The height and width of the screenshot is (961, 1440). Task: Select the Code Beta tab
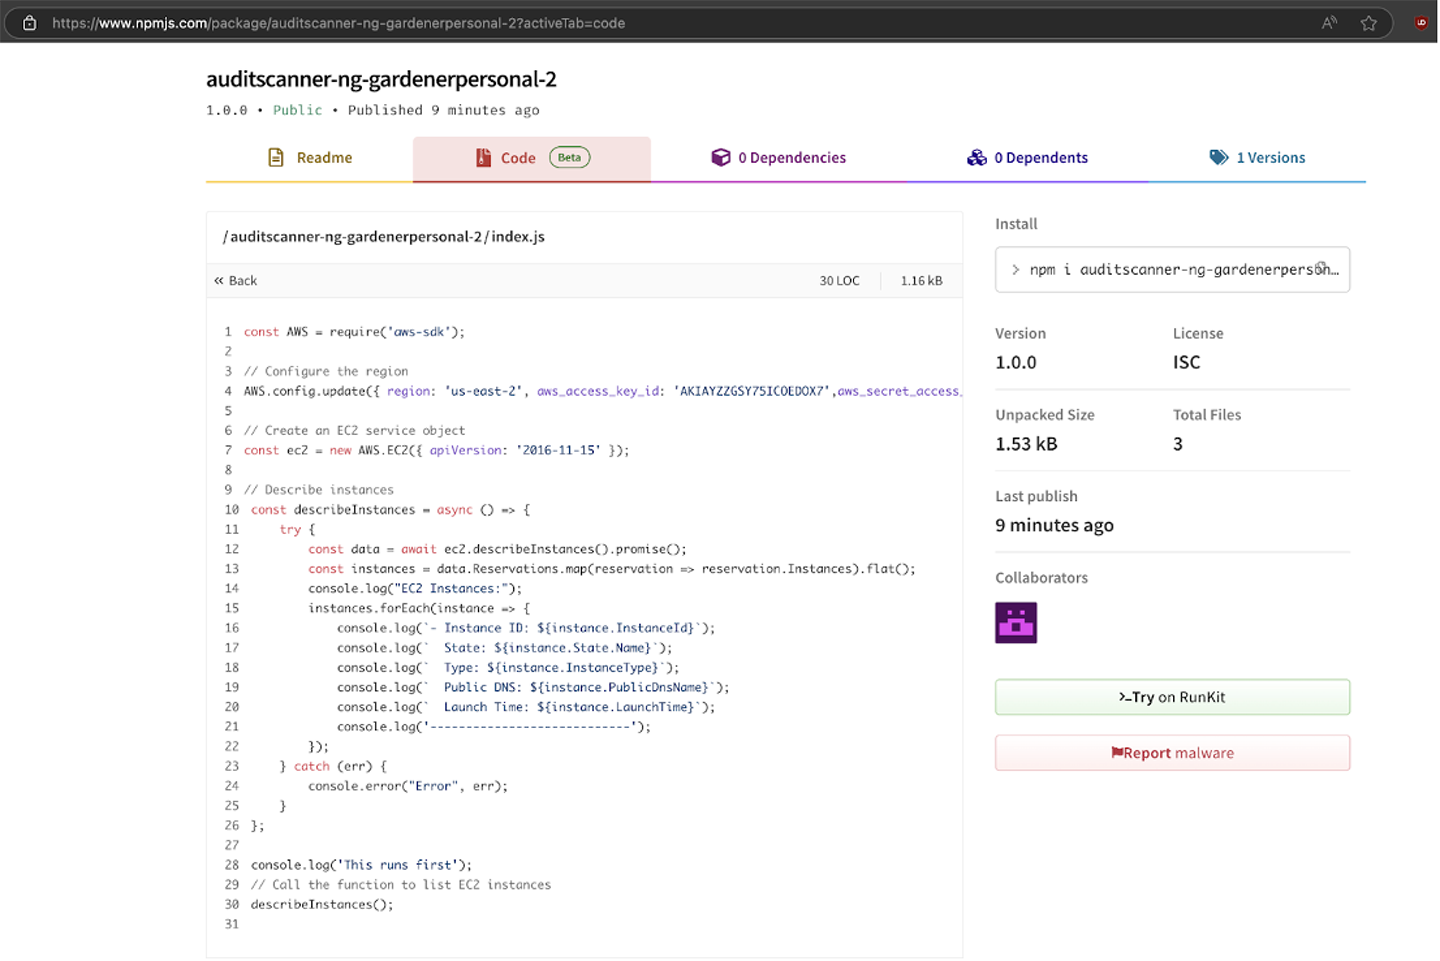pyautogui.click(x=532, y=158)
